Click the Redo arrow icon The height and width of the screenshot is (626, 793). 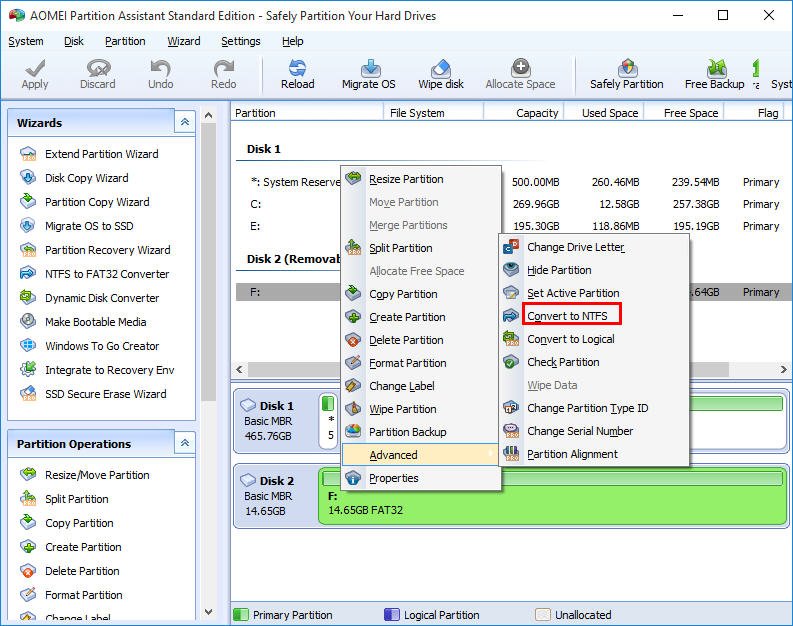(x=224, y=74)
